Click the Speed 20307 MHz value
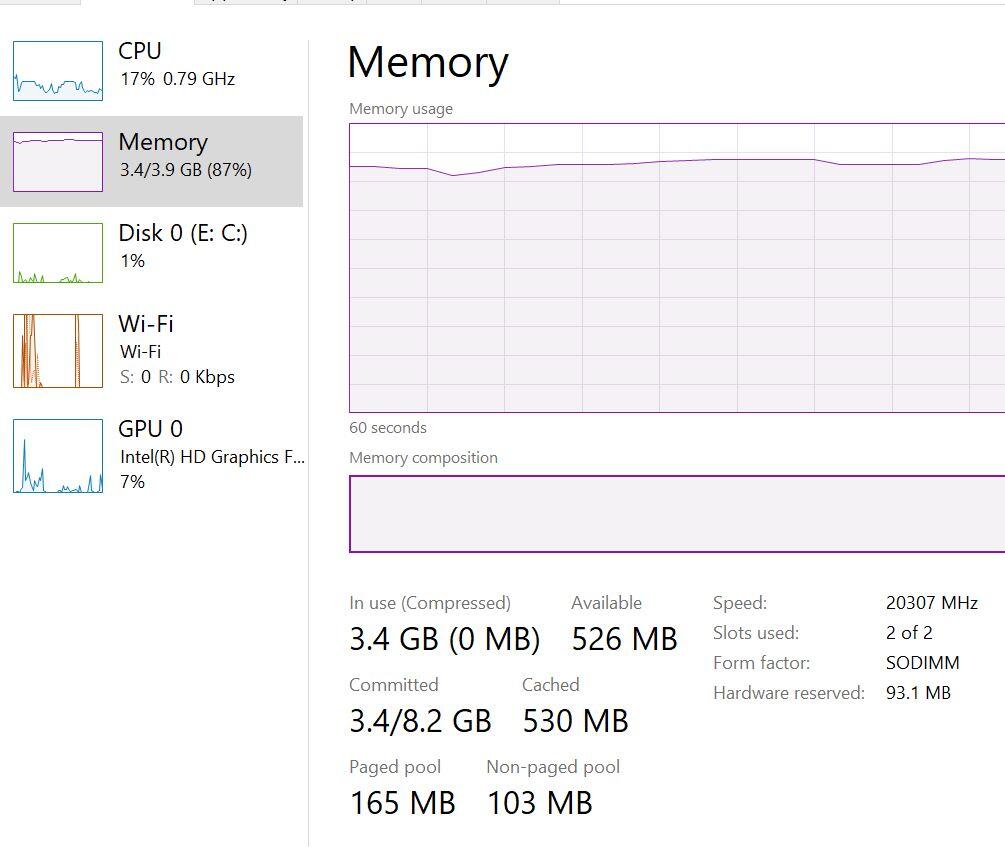The image size is (1005, 847). (931, 603)
